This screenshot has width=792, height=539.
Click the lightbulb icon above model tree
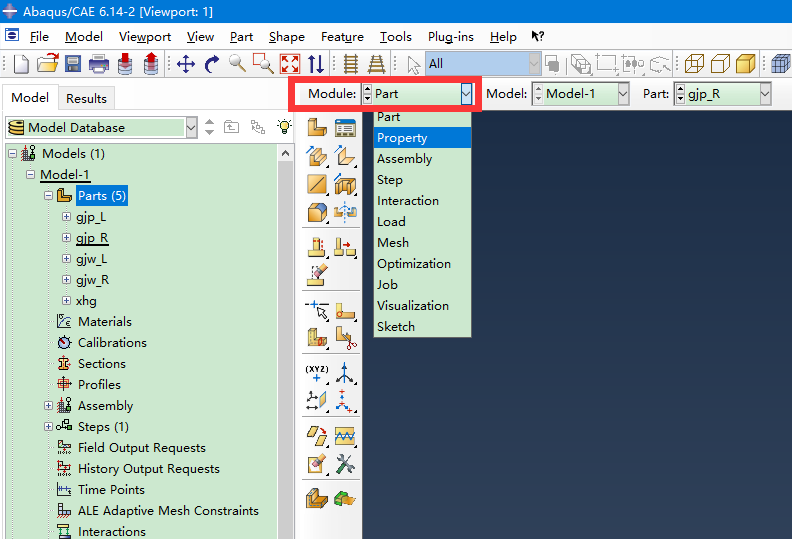point(285,127)
